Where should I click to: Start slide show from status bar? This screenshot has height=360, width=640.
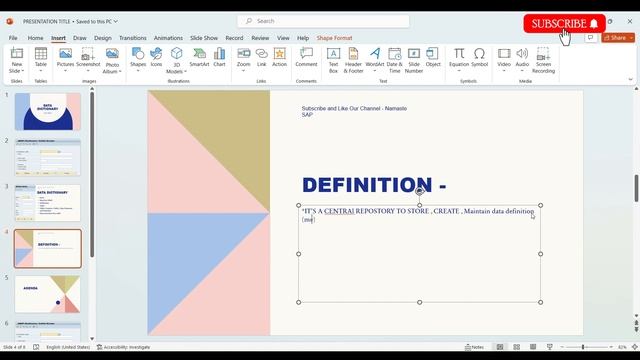pyautogui.click(x=550, y=347)
